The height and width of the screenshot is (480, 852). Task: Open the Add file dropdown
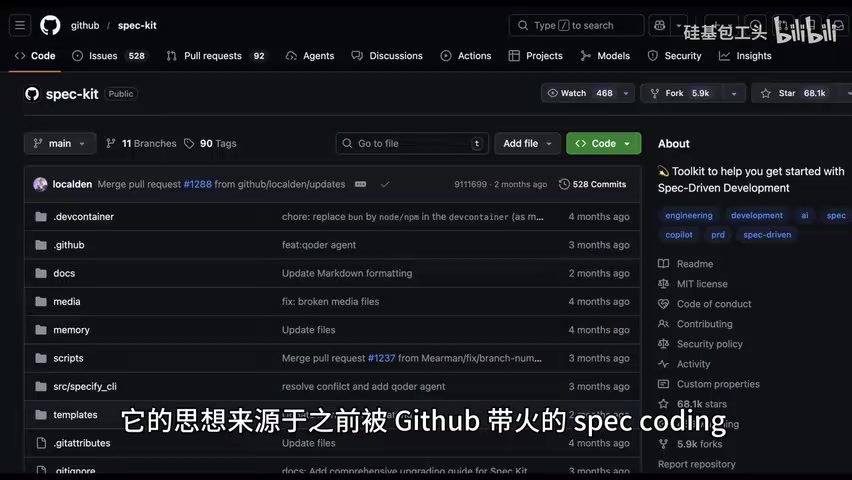[527, 144]
